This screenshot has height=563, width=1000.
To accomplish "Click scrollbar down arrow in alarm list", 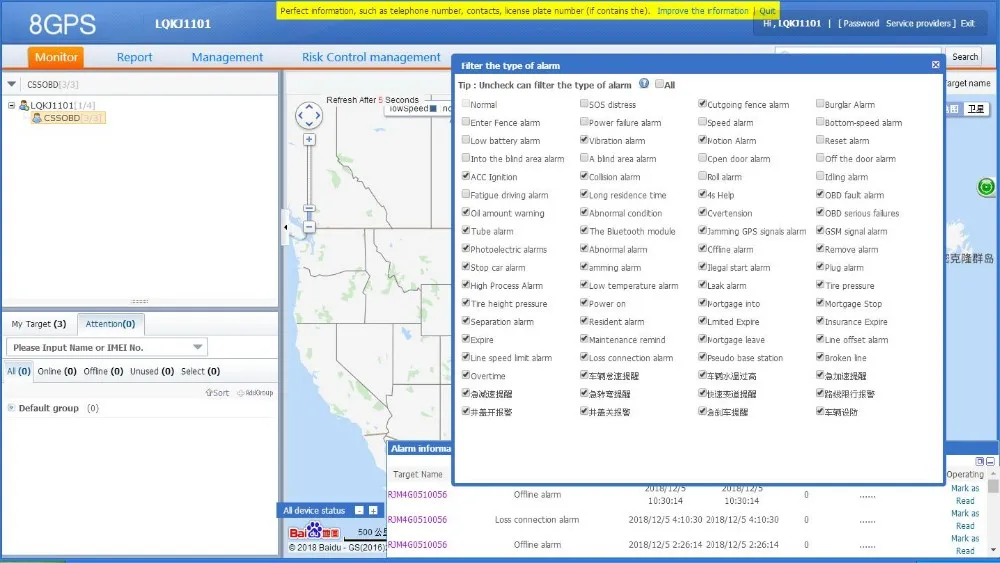I will click(x=993, y=550).
